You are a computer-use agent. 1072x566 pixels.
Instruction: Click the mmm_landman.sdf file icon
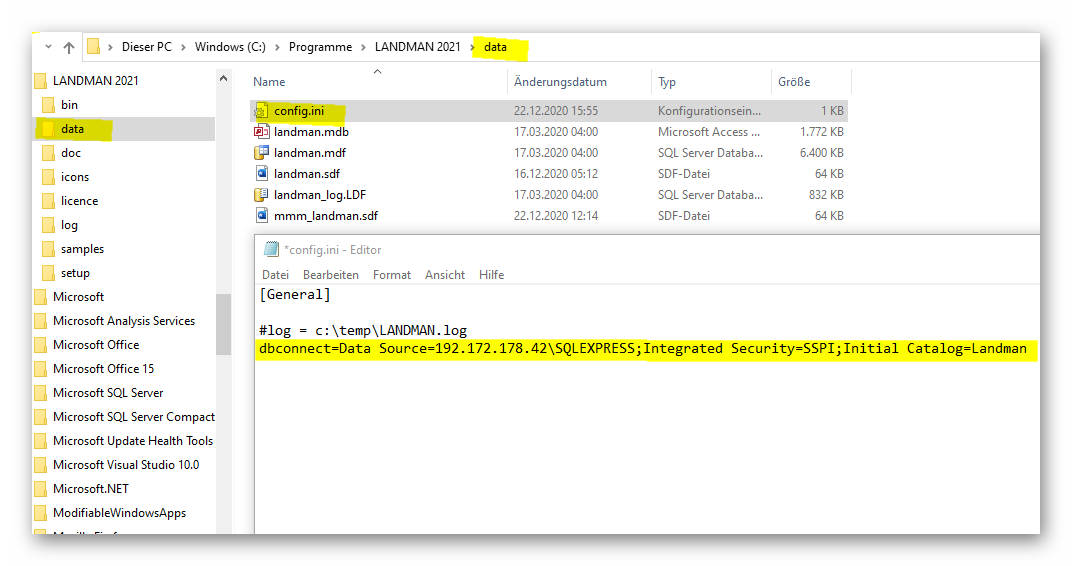tap(262, 216)
